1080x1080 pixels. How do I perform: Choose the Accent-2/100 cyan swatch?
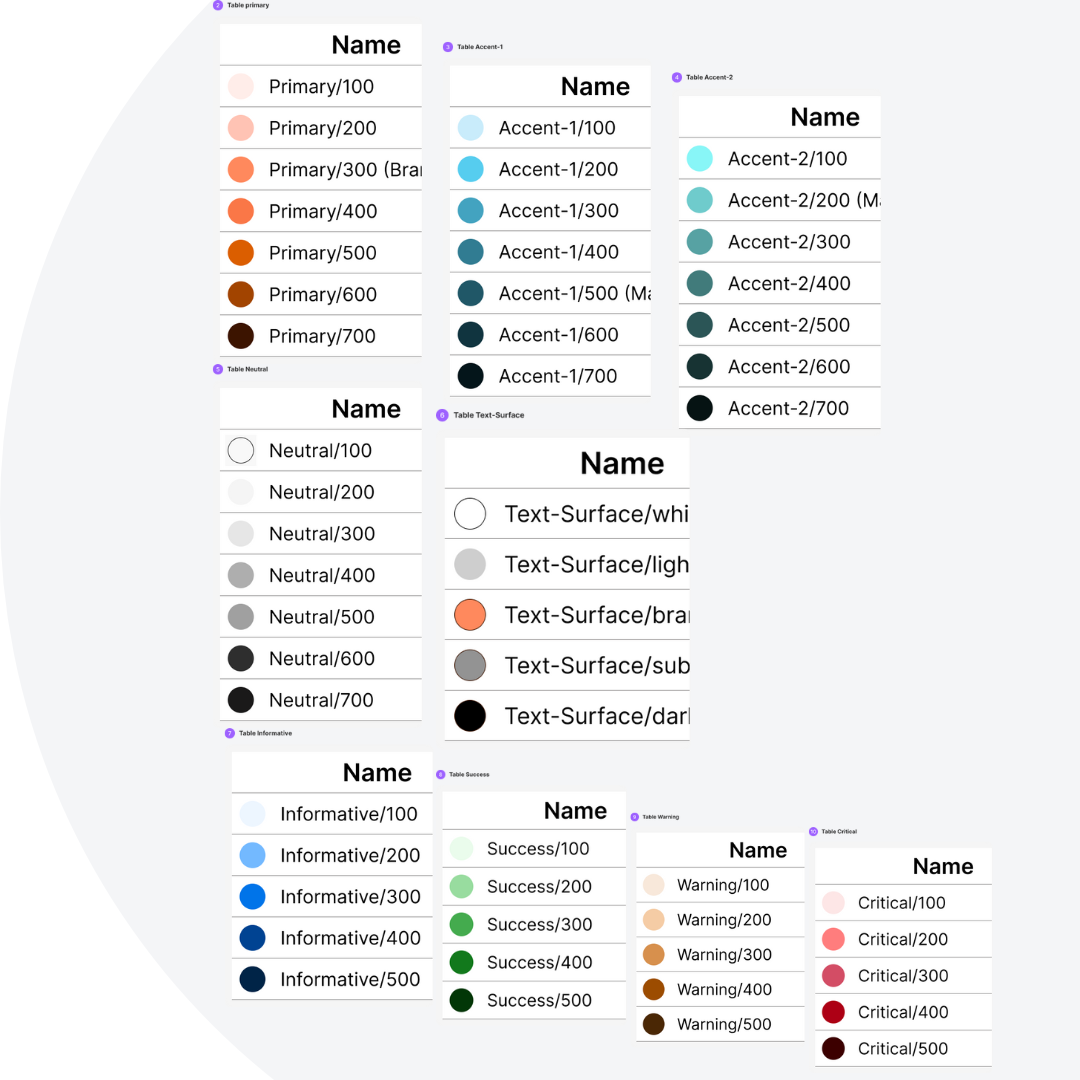pos(700,158)
